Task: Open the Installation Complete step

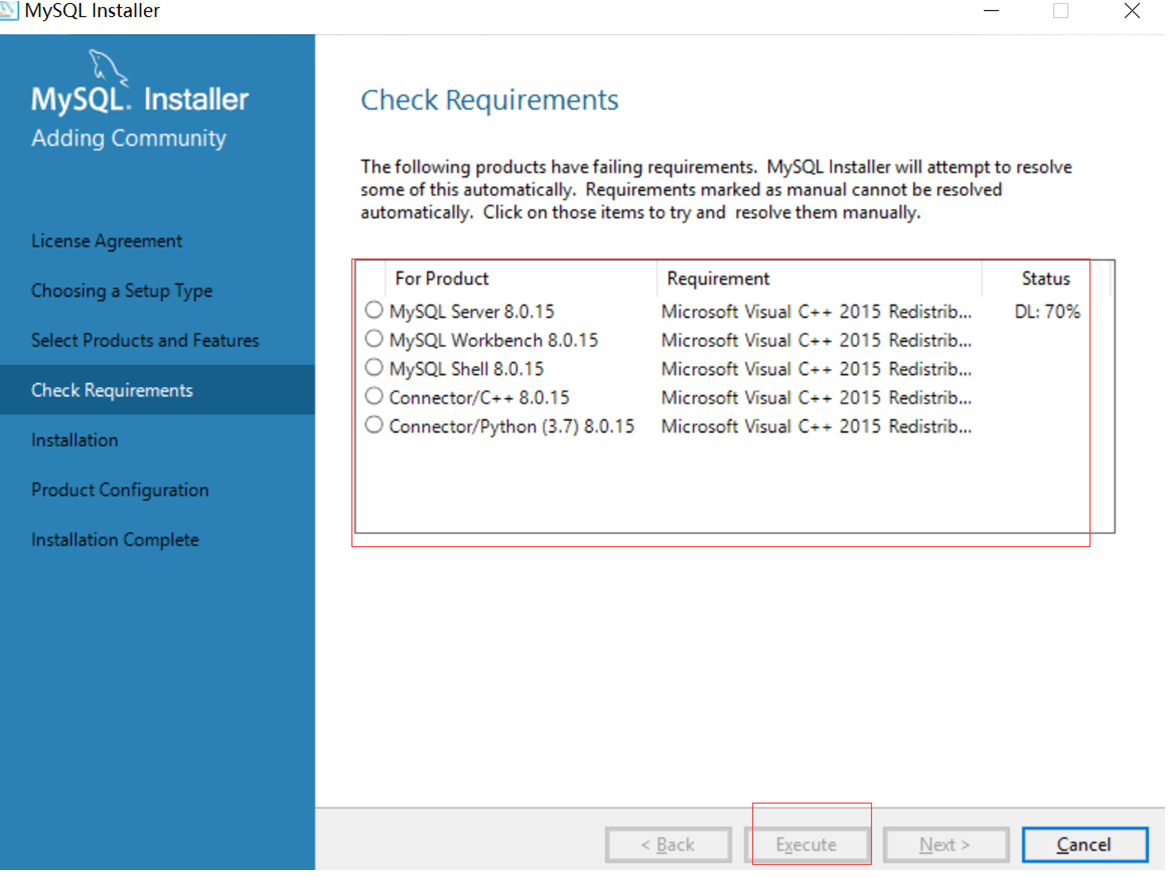Action: pyautogui.click(x=115, y=540)
